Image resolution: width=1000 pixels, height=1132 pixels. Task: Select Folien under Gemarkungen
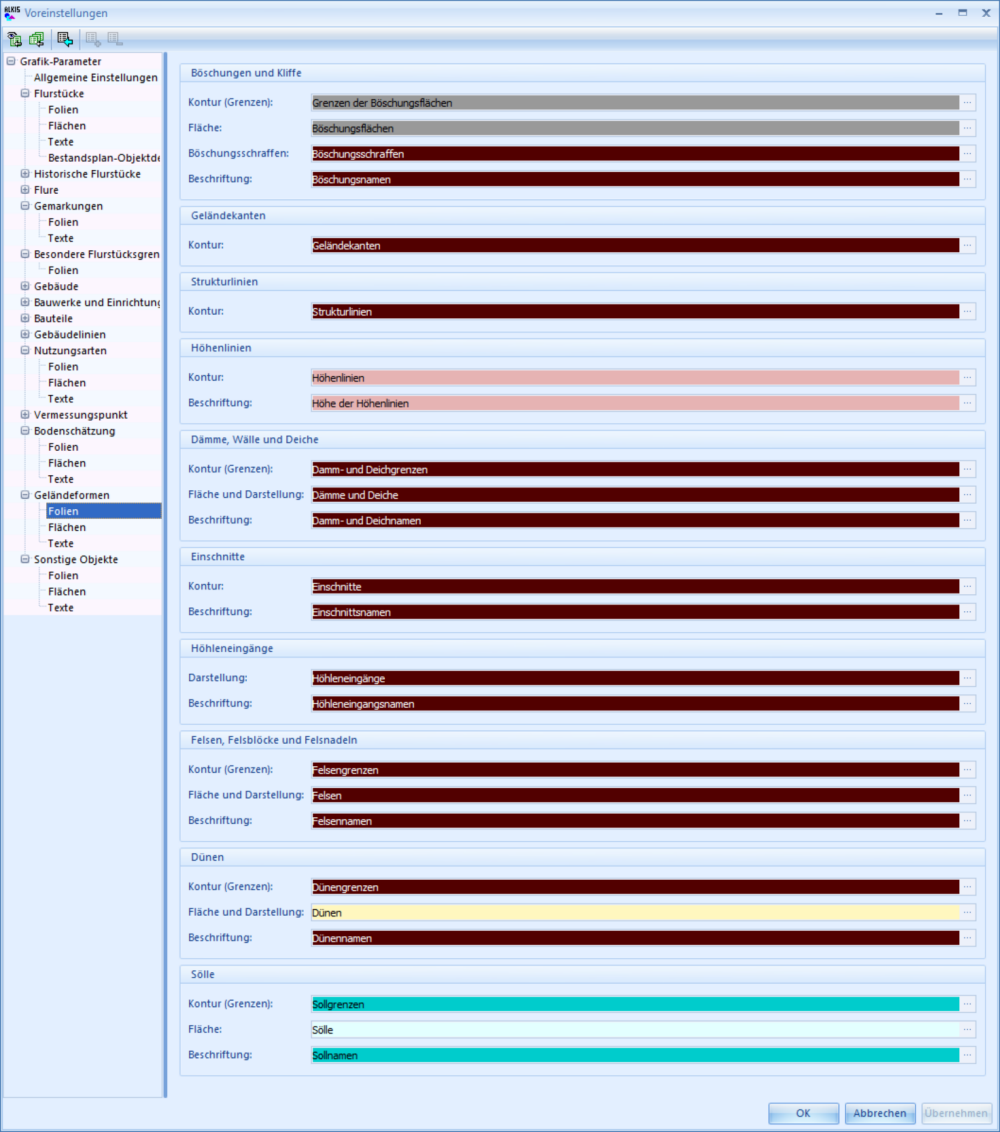(x=64, y=222)
